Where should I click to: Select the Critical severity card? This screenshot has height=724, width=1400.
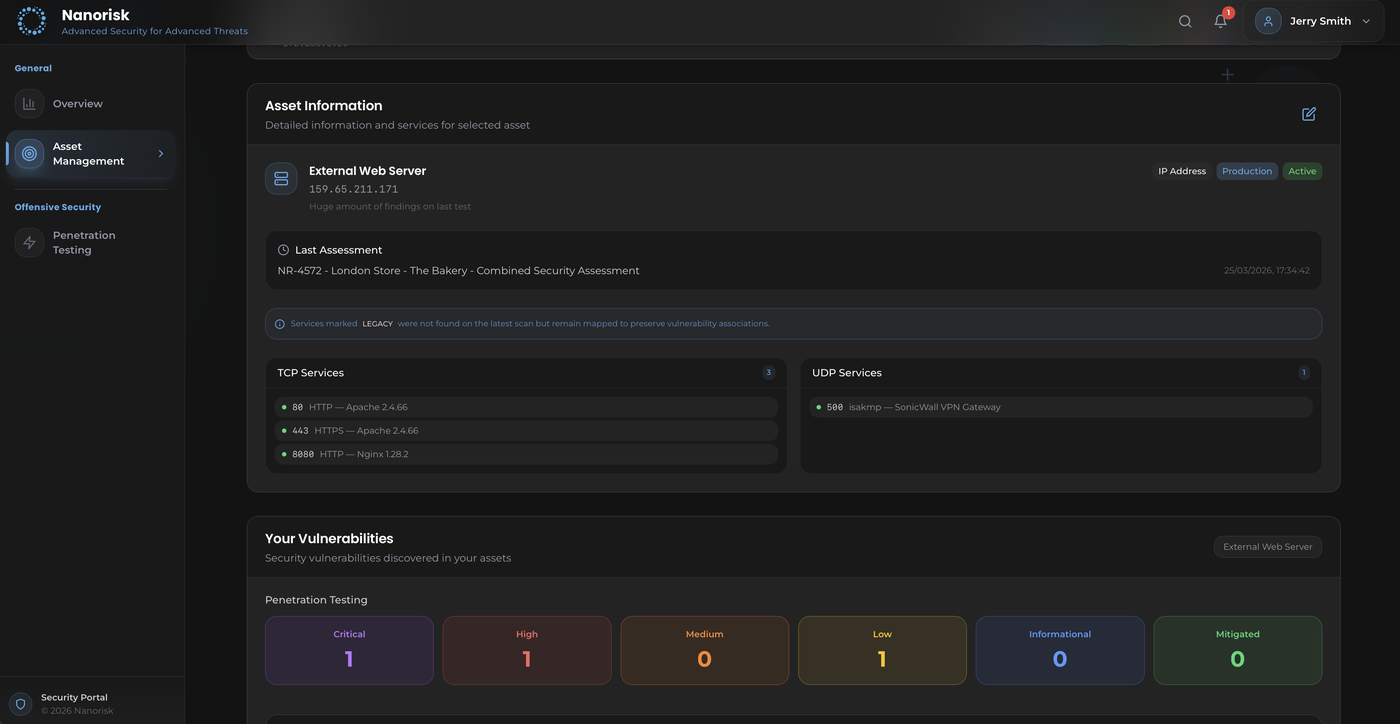pyautogui.click(x=348, y=650)
